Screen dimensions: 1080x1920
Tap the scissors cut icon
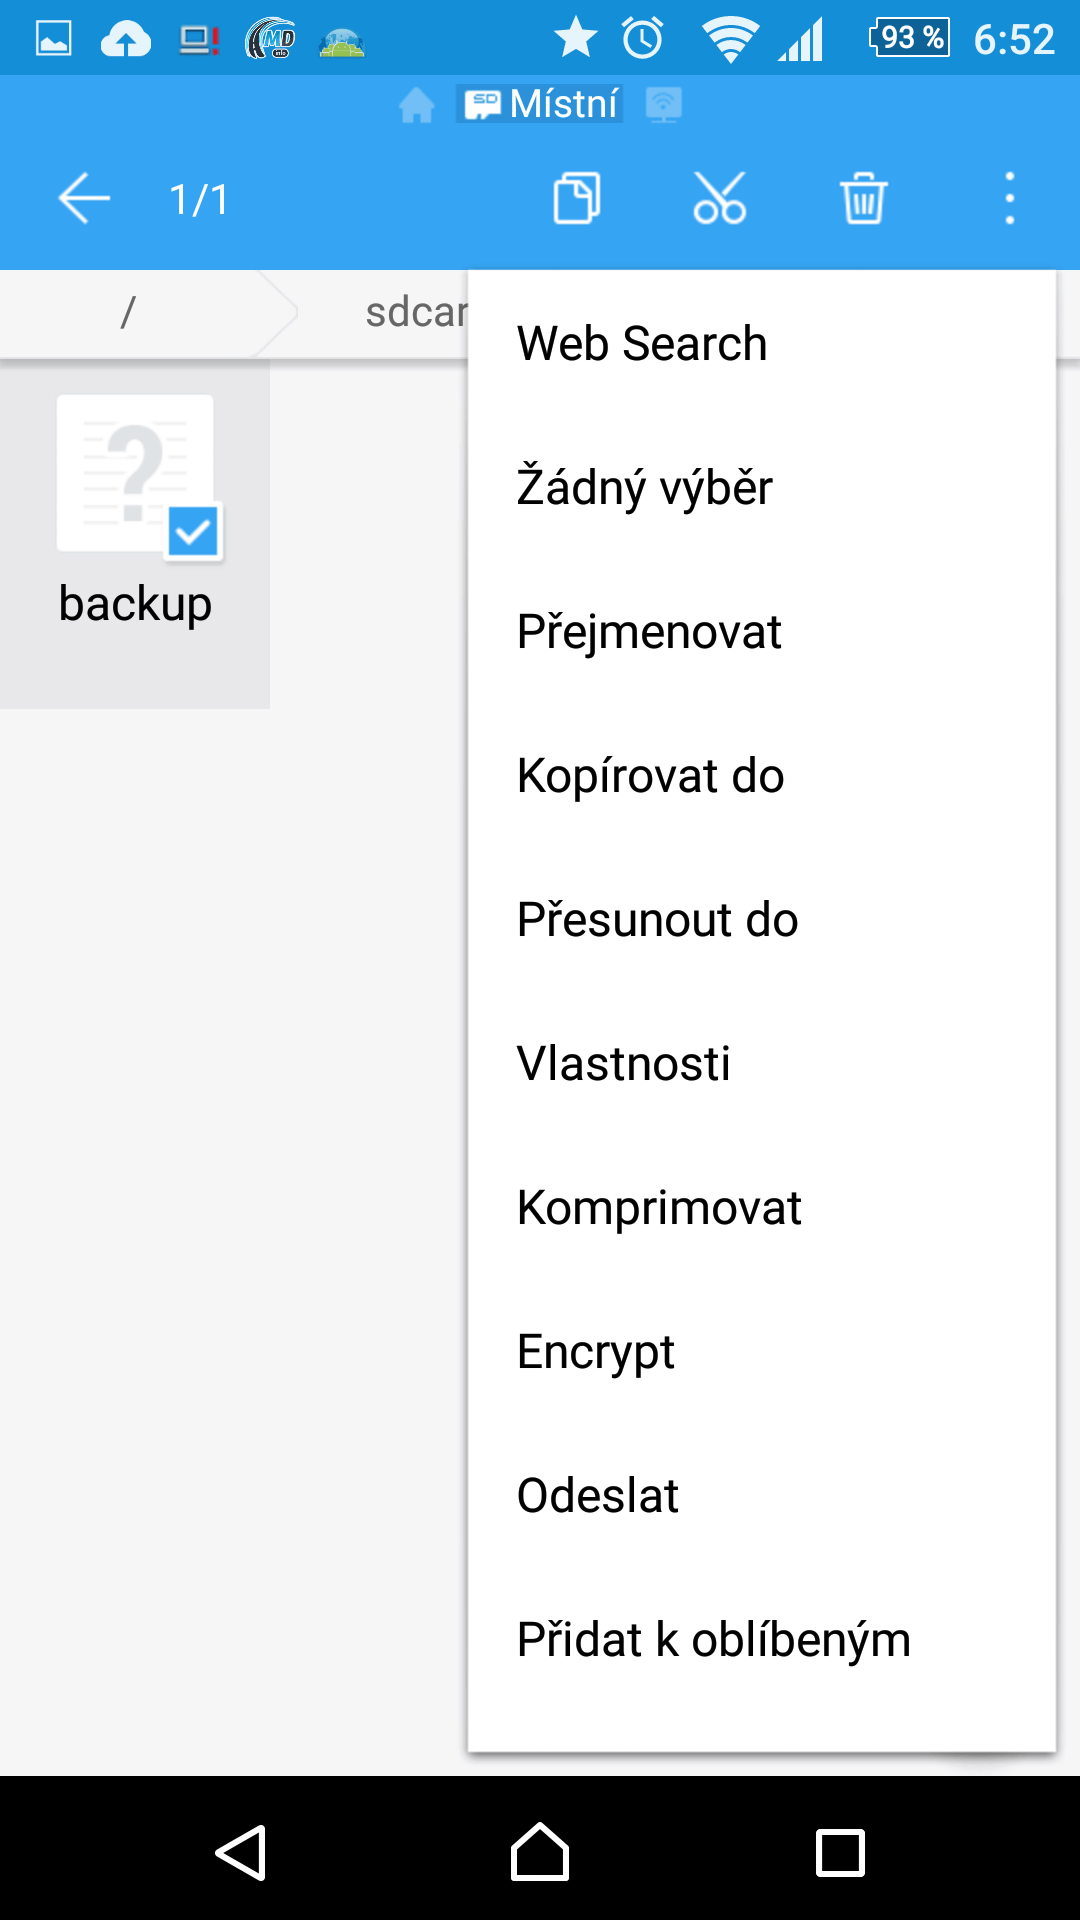720,198
